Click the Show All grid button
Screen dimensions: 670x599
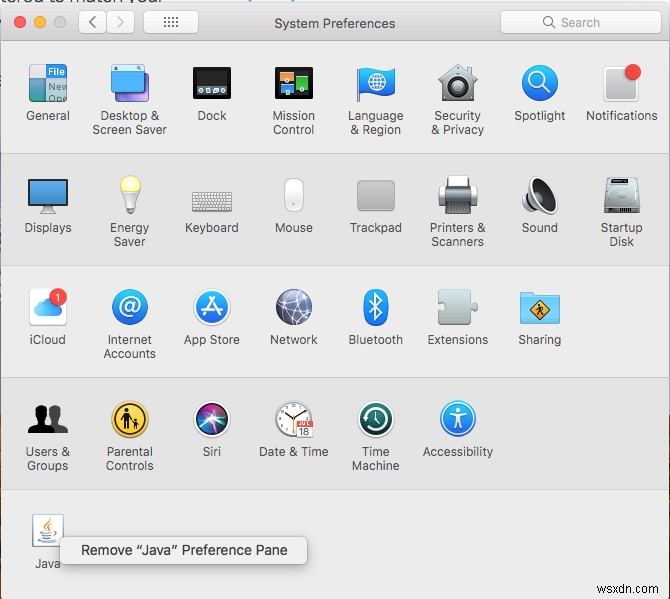point(171,22)
